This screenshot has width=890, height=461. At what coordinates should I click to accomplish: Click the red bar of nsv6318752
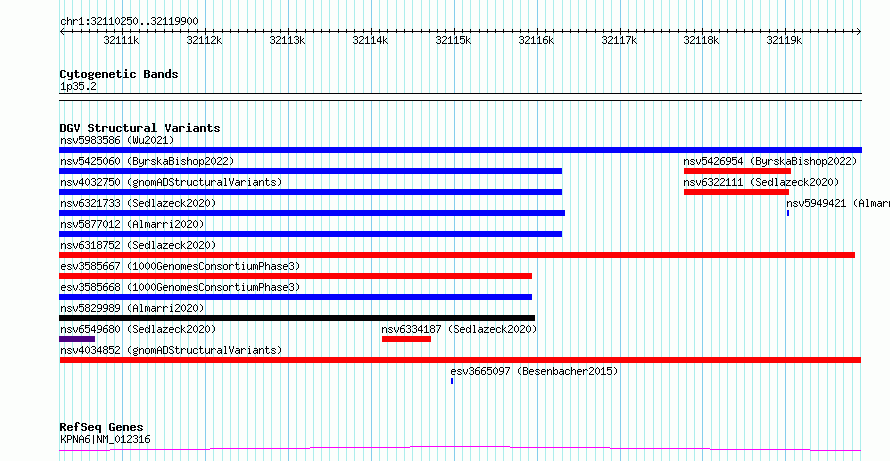pos(457,255)
